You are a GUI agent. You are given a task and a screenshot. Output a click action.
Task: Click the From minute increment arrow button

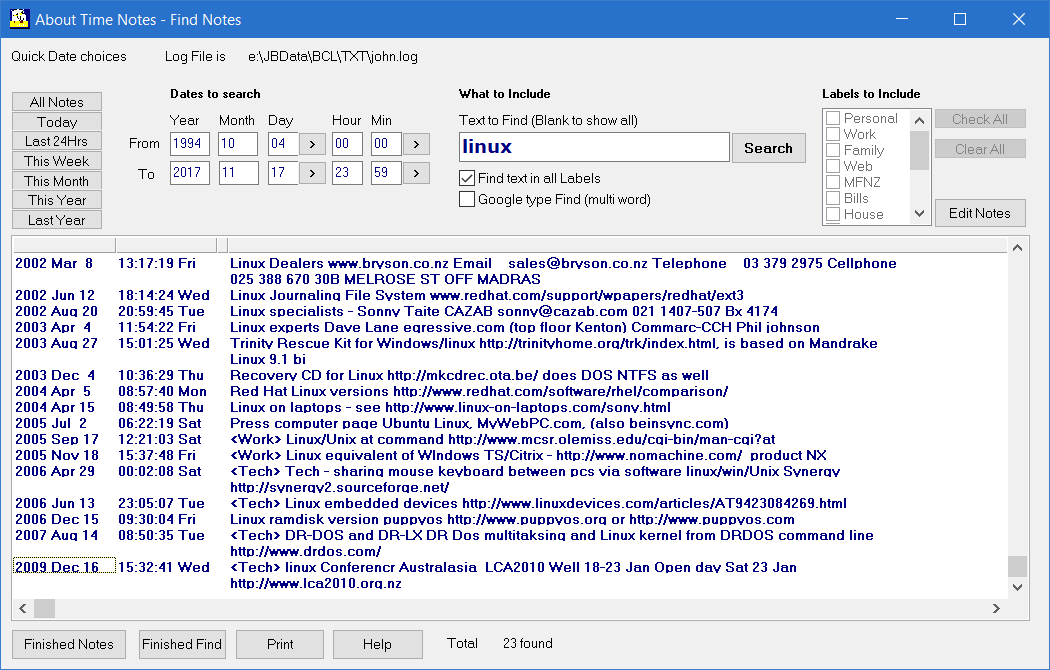tap(415, 144)
